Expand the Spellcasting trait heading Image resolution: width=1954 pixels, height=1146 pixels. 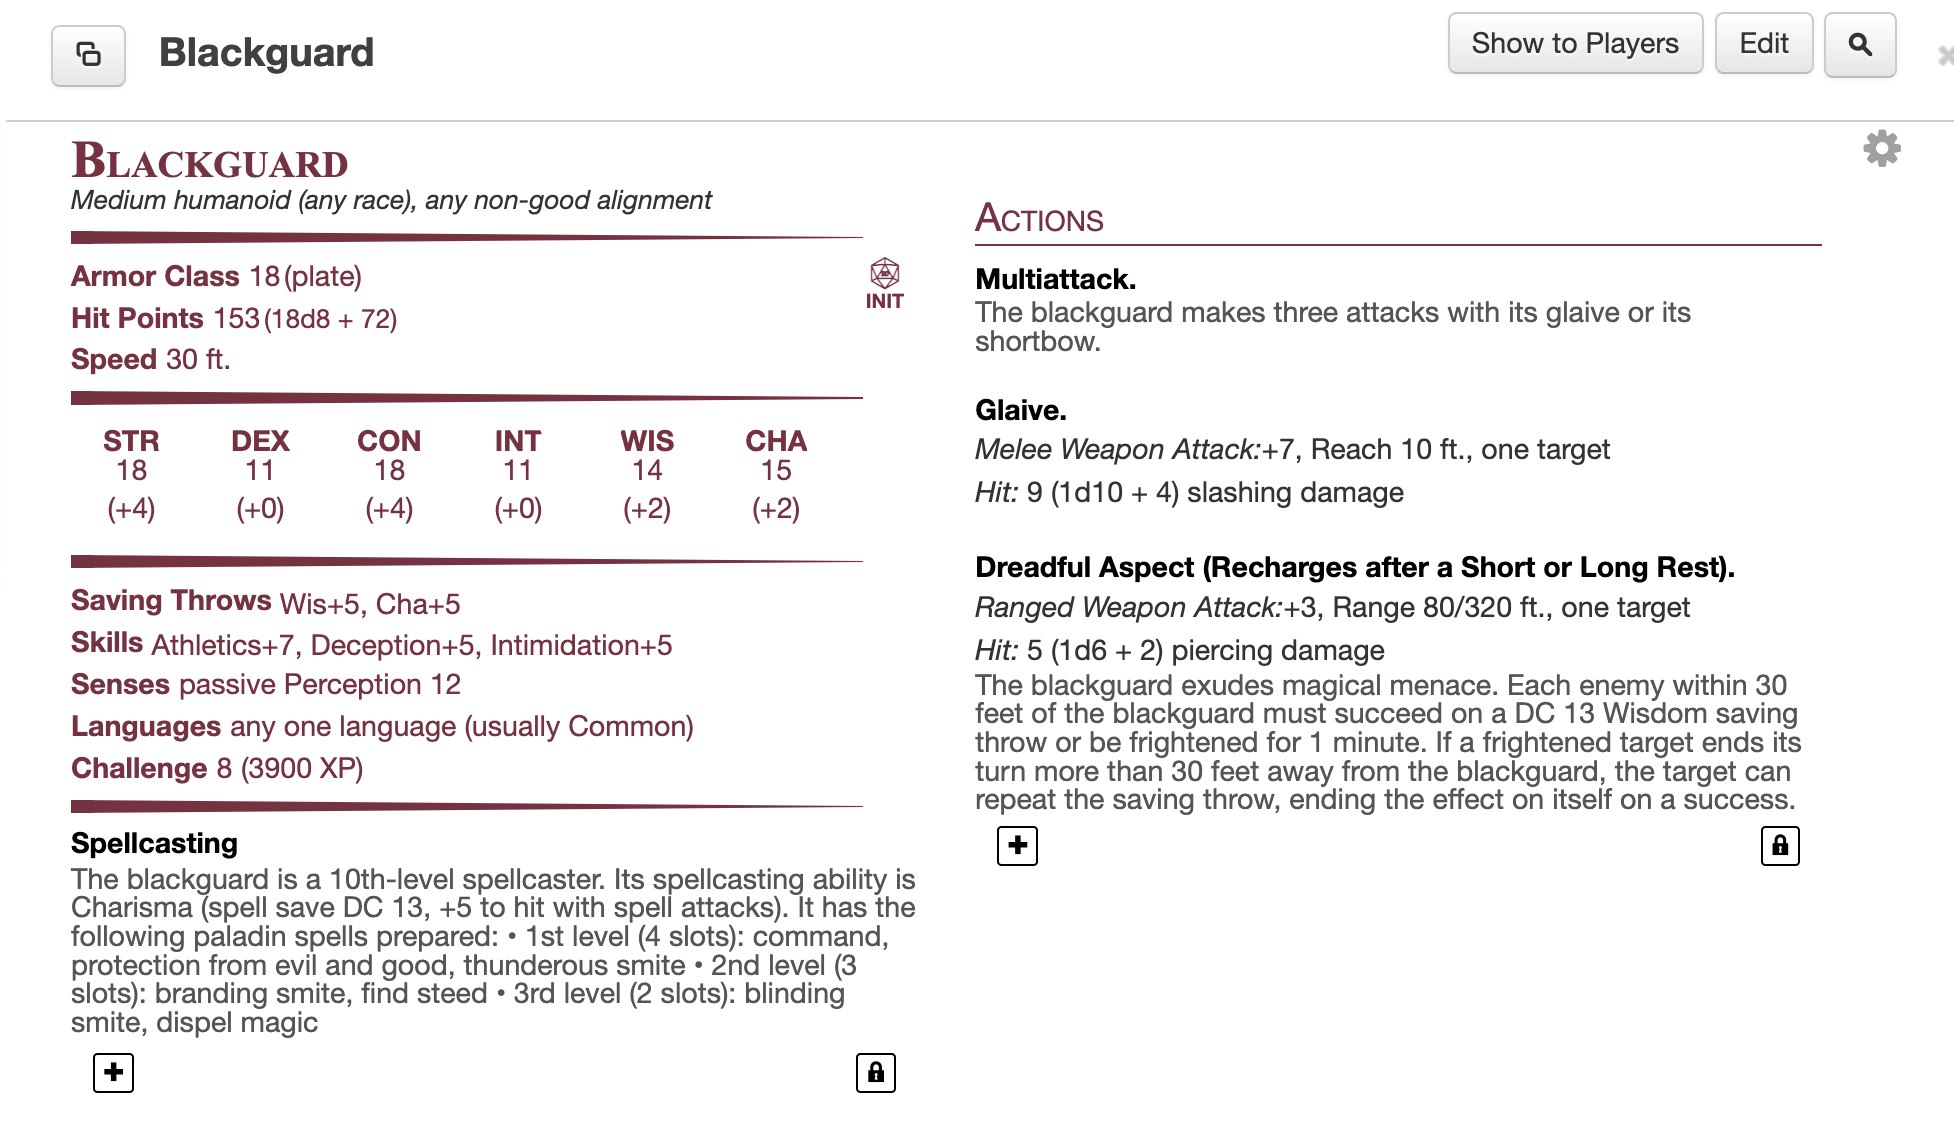click(x=154, y=843)
